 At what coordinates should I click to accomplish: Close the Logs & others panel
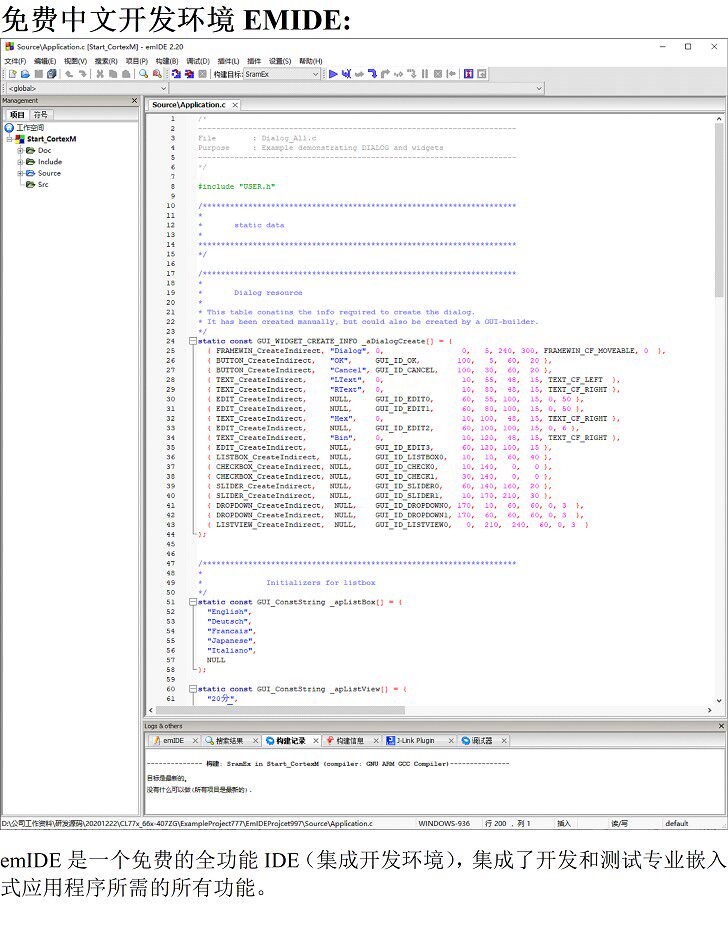tap(721, 726)
